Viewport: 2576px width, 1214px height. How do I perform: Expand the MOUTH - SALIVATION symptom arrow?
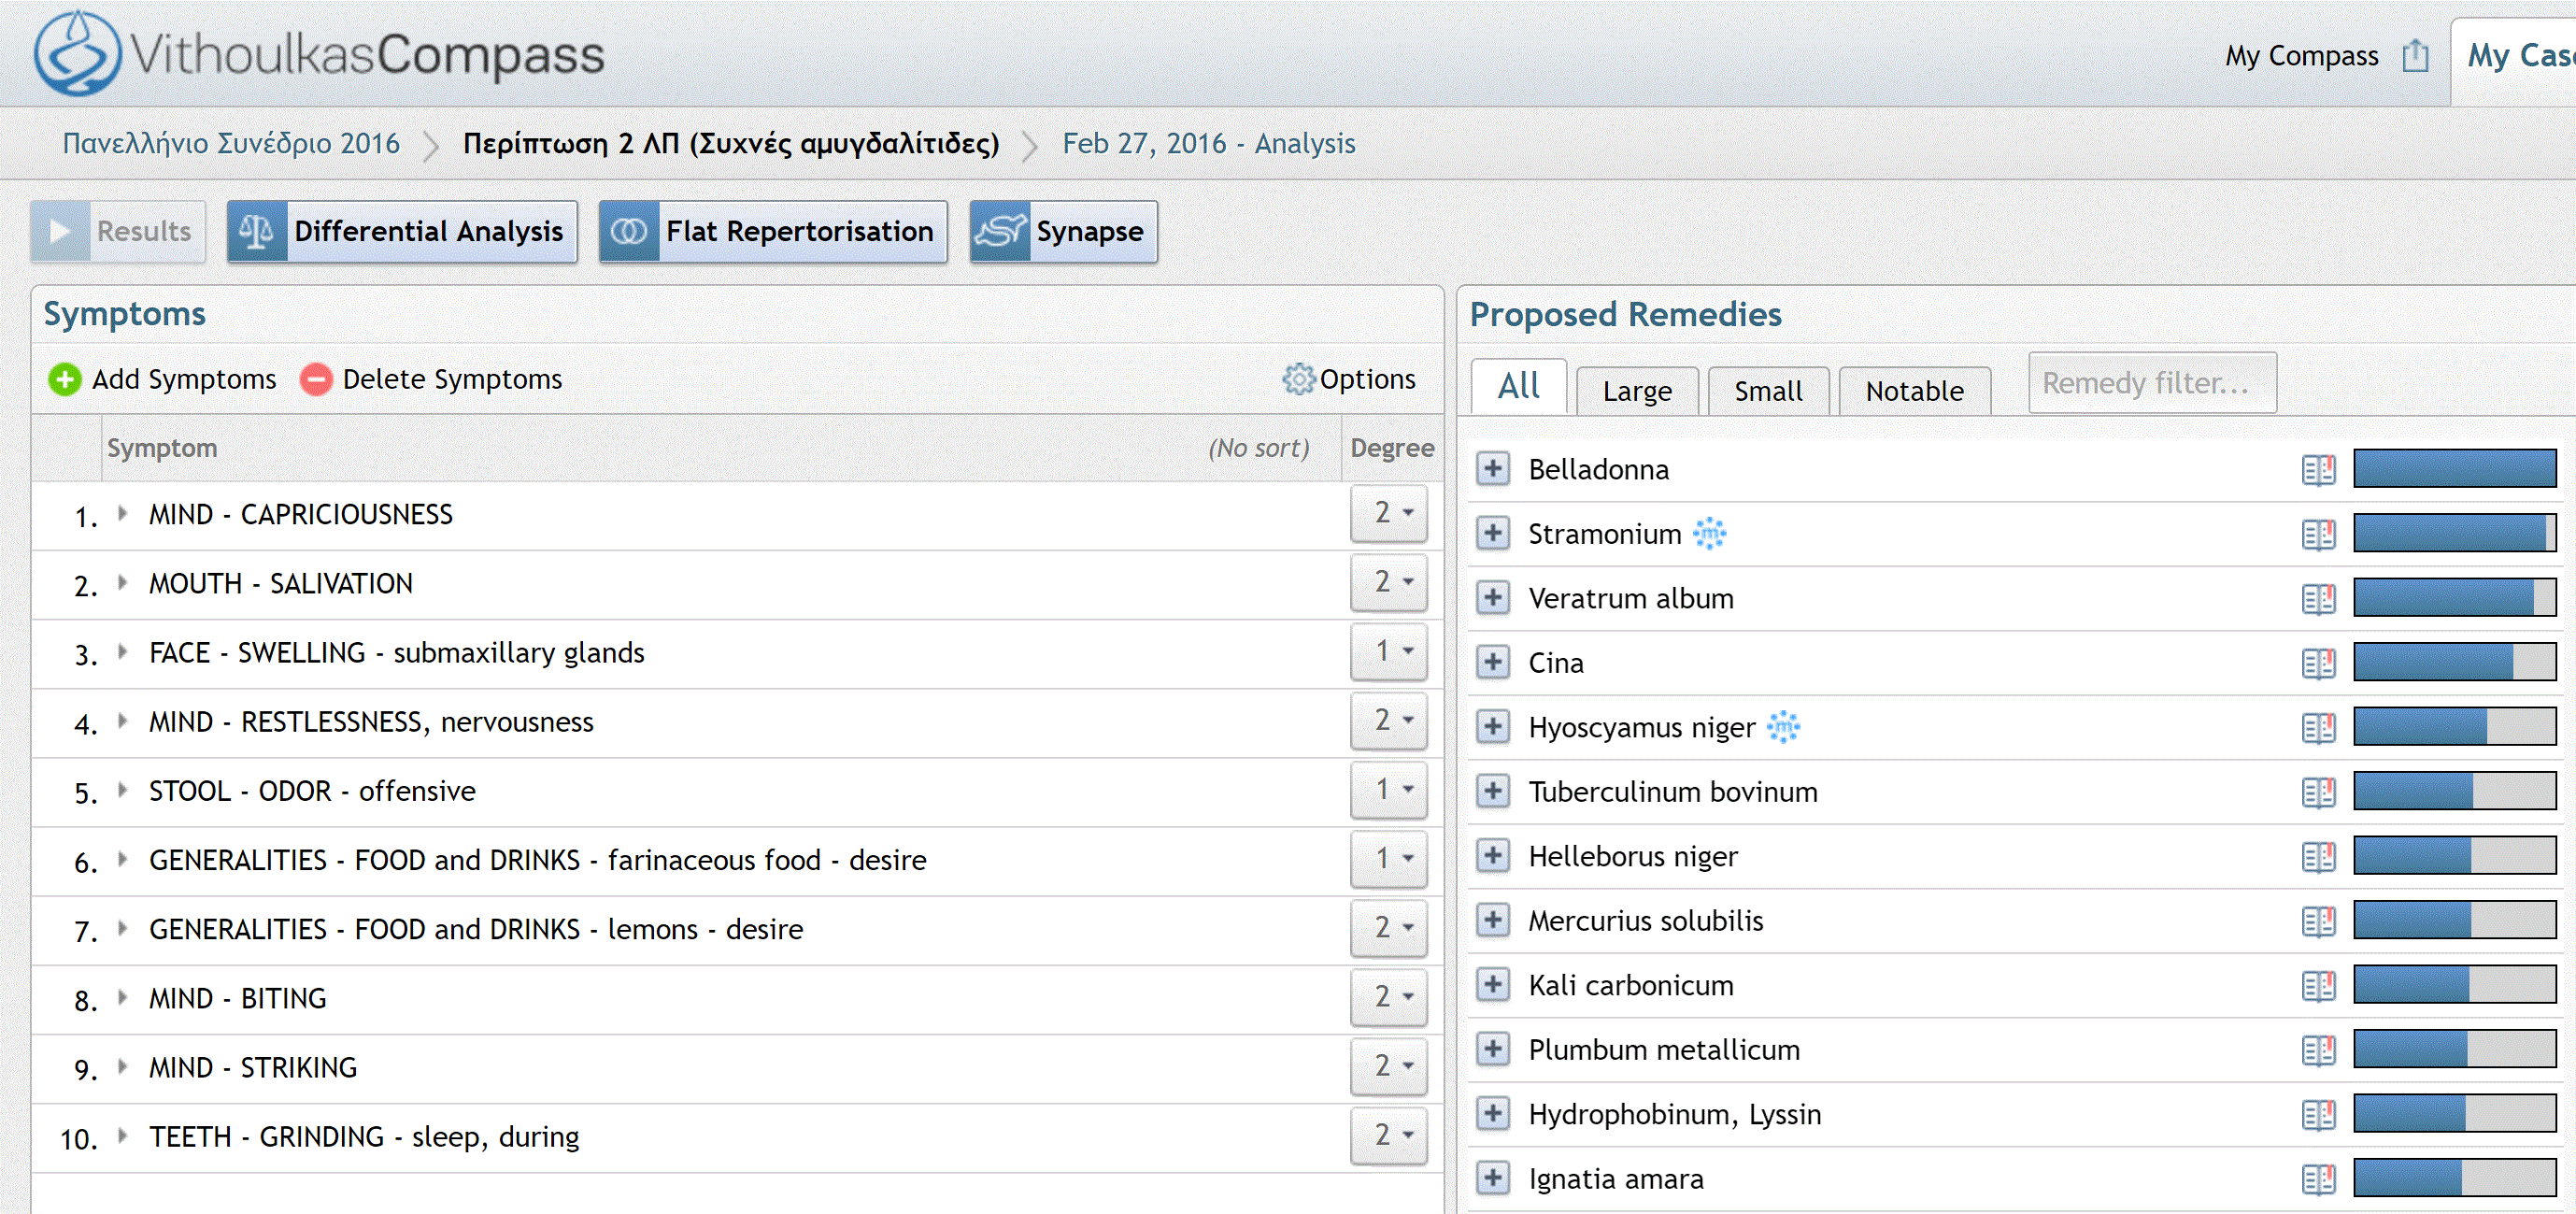point(122,582)
